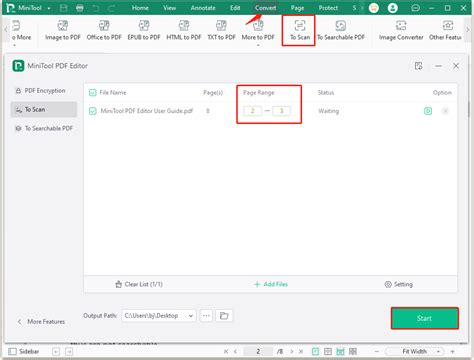The width and height of the screenshot is (474, 360).
Task: Start converting this file with green play icon
Action: tap(428, 111)
